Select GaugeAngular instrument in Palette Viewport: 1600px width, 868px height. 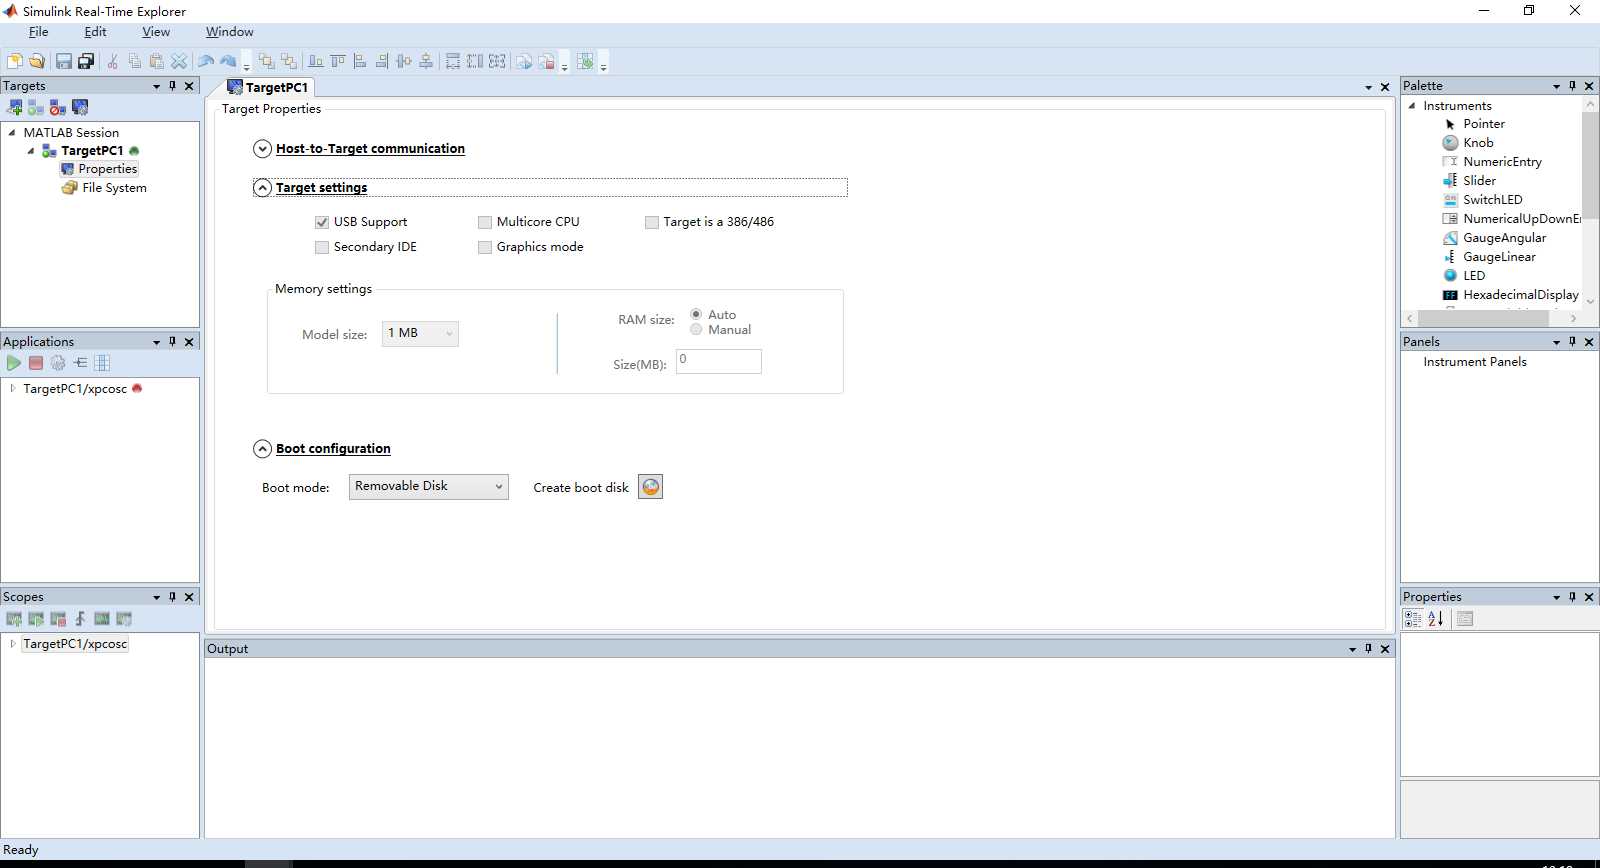coord(1494,238)
